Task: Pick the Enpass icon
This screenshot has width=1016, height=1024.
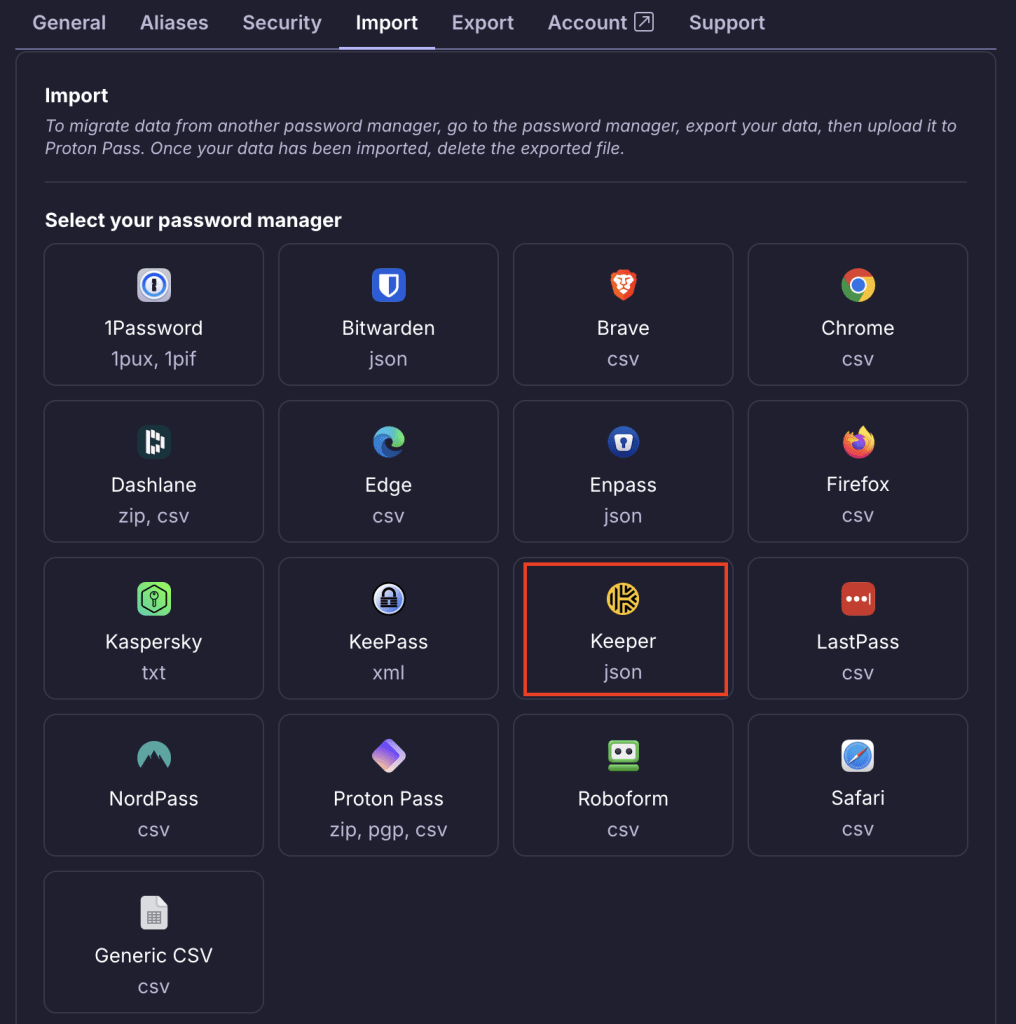Action: pyautogui.click(x=623, y=441)
